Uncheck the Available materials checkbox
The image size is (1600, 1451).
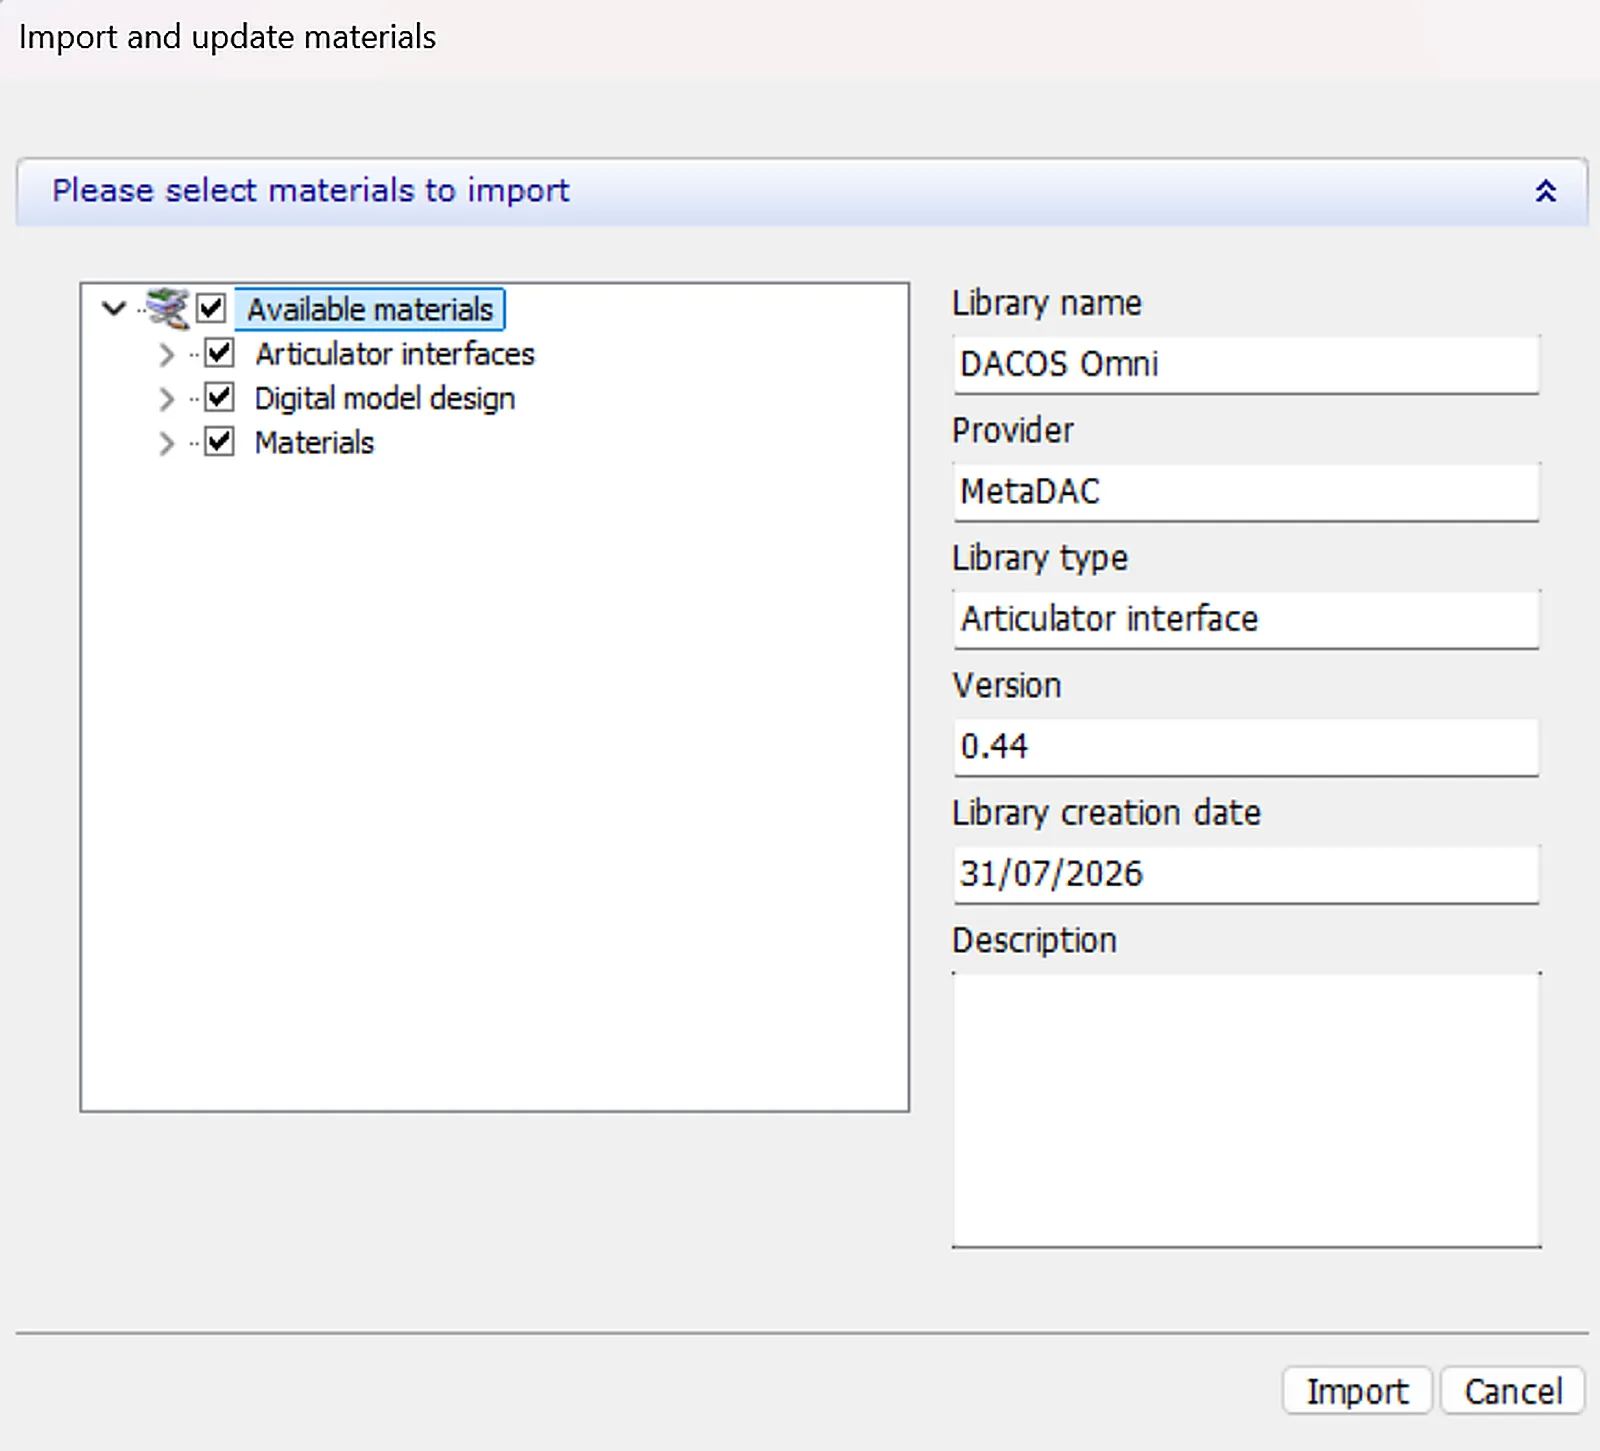(211, 308)
